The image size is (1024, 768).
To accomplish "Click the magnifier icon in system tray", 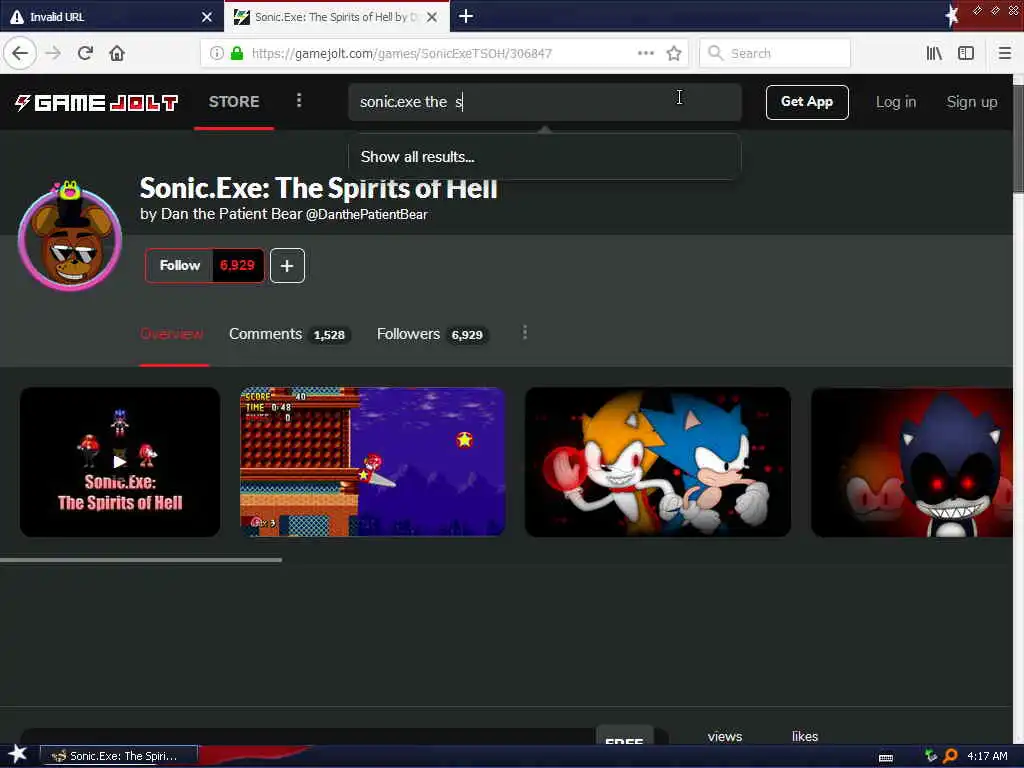I will [950, 756].
